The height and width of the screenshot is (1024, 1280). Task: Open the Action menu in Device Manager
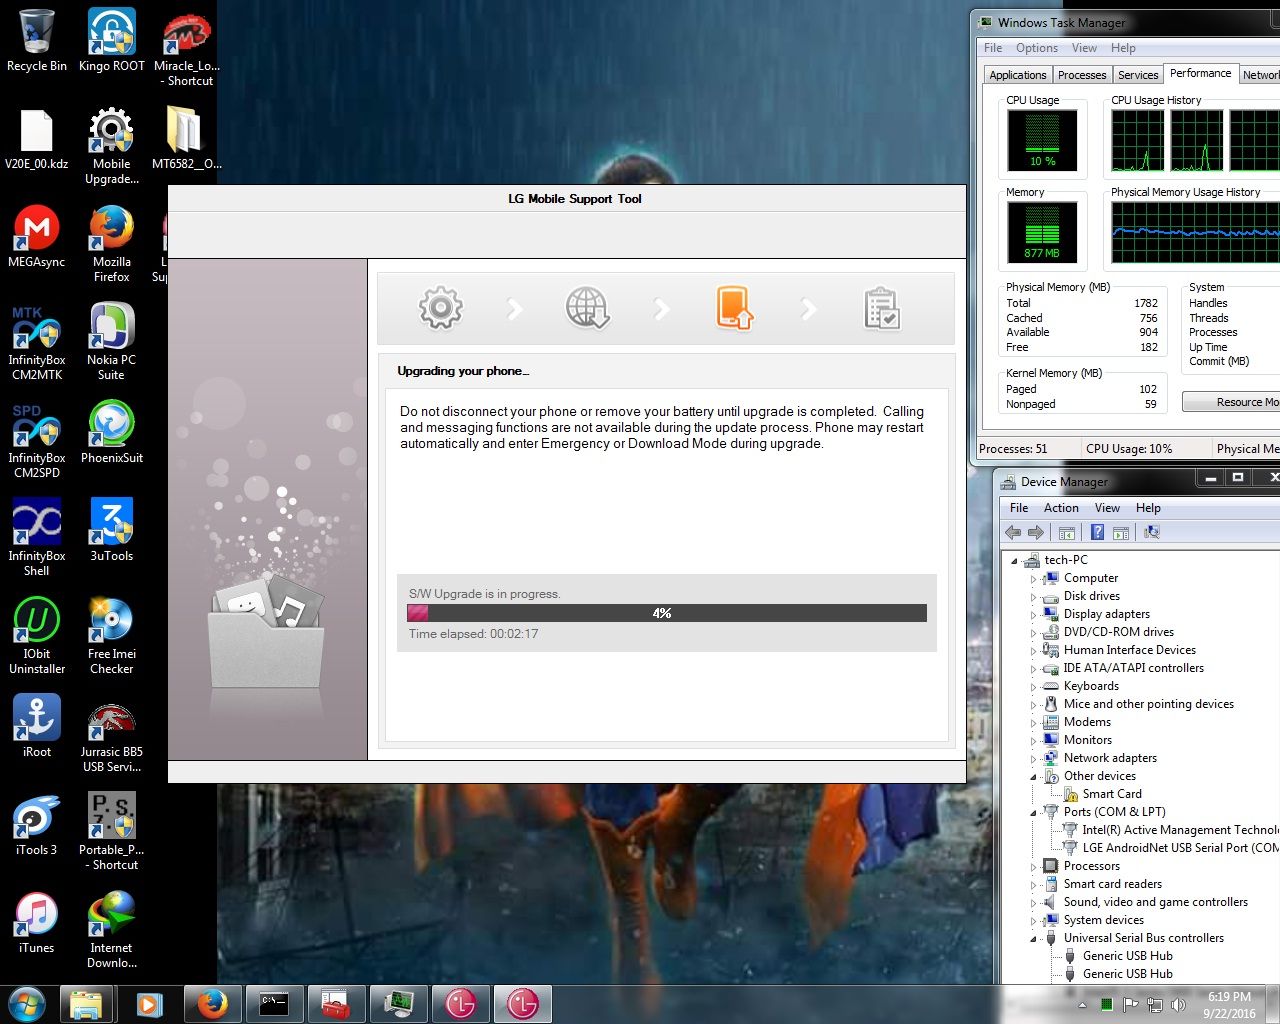coord(1061,508)
